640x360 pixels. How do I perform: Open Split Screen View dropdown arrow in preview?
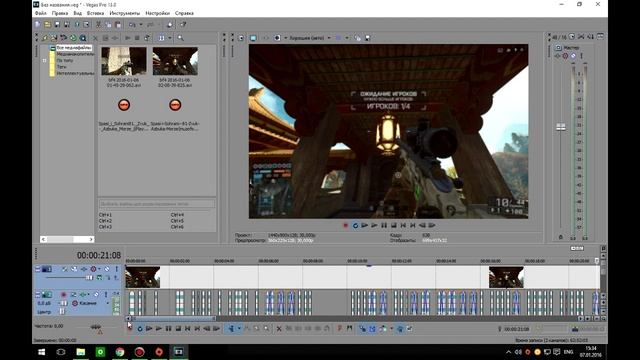click(x=286, y=38)
